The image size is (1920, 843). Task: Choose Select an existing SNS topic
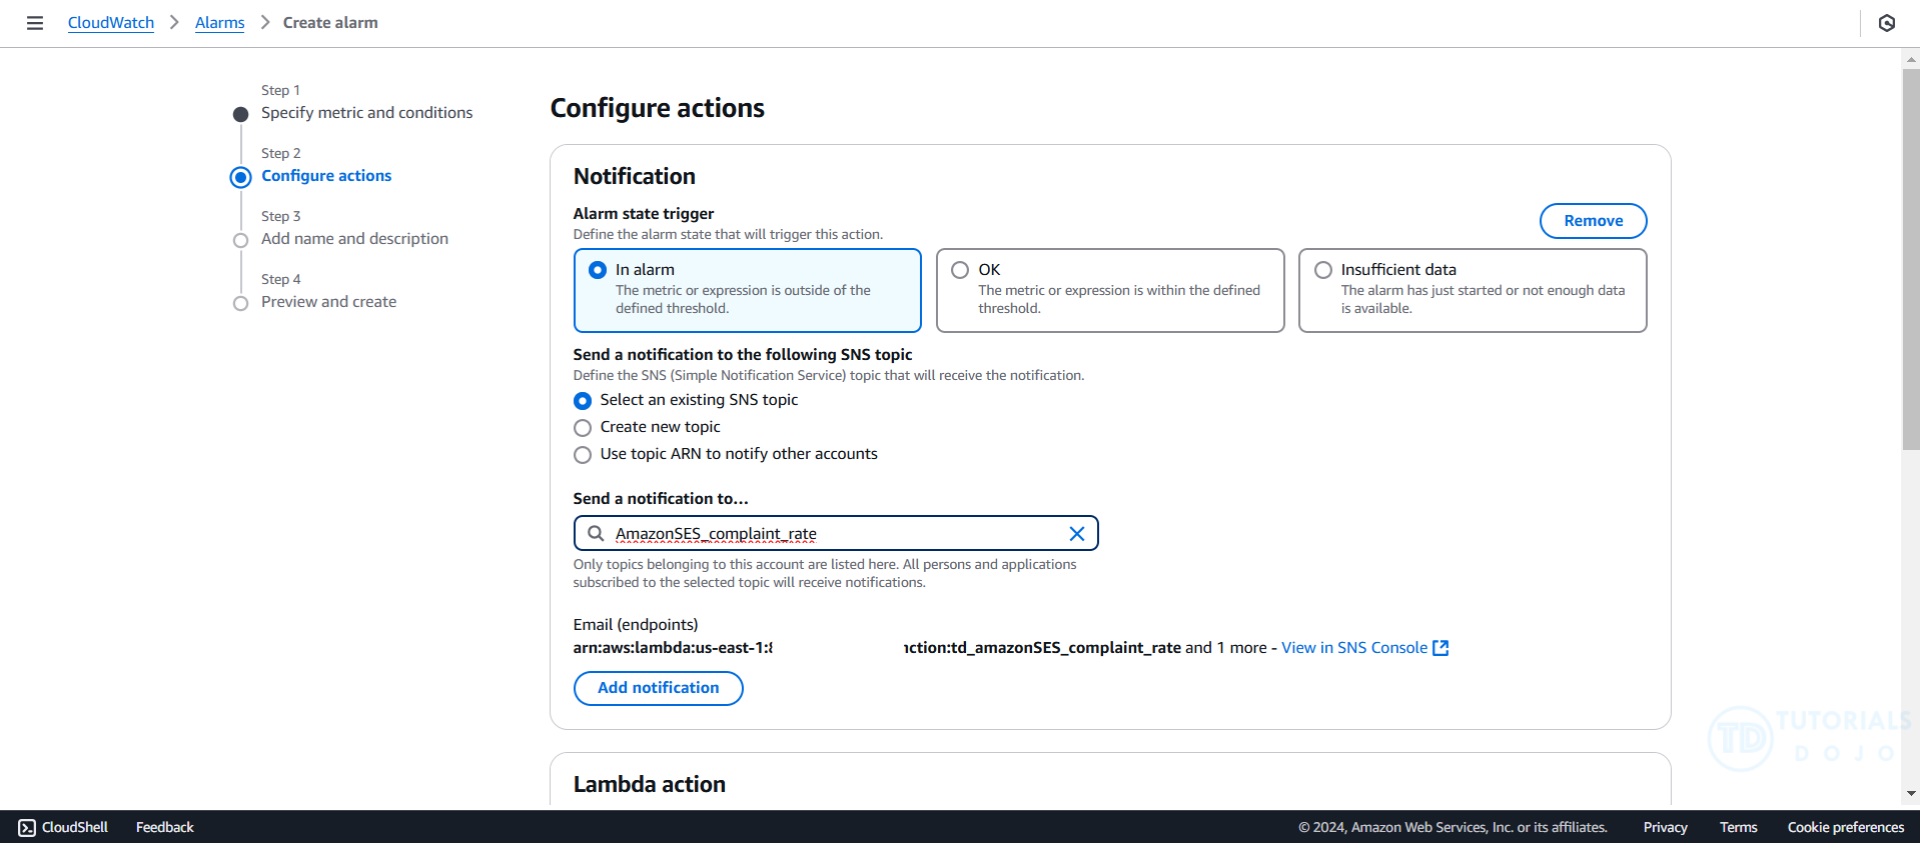click(x=582, y=401)
